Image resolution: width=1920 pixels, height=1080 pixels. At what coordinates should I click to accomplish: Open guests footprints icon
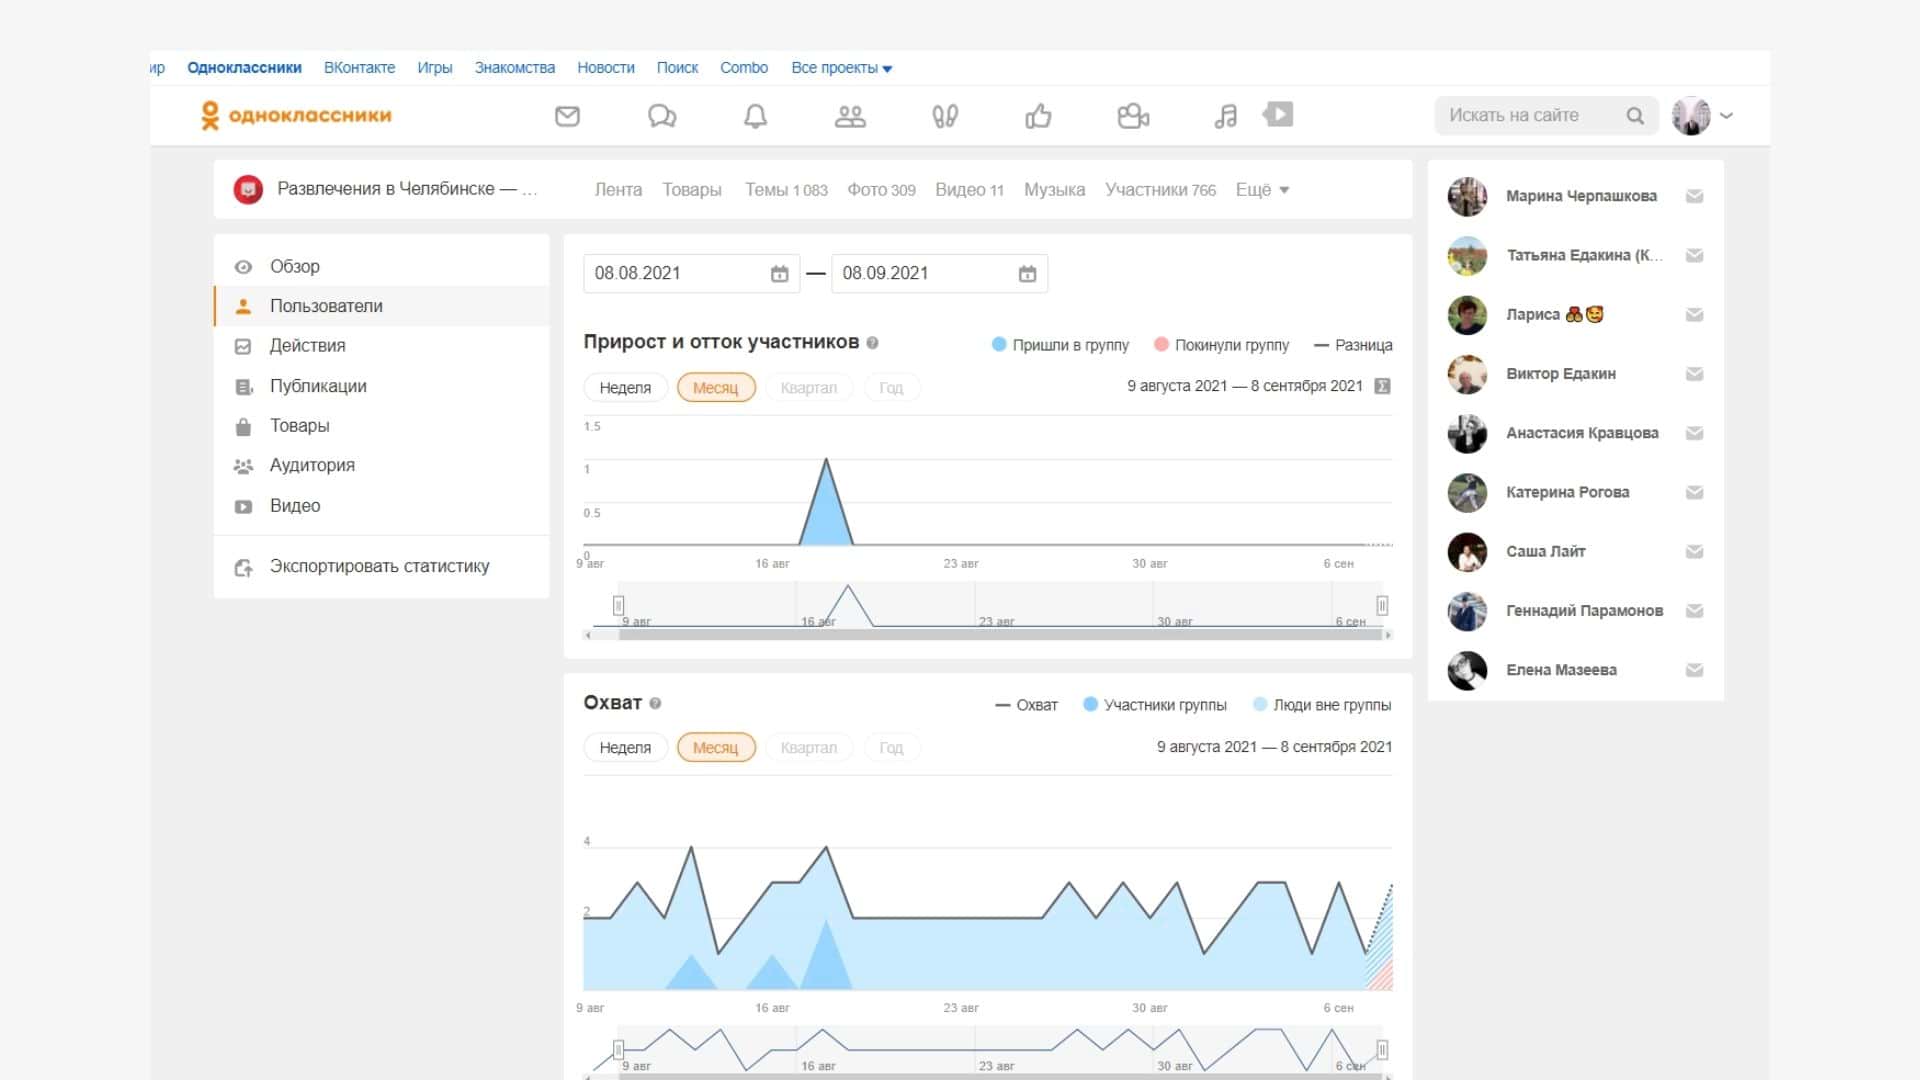tap(944, 116)
